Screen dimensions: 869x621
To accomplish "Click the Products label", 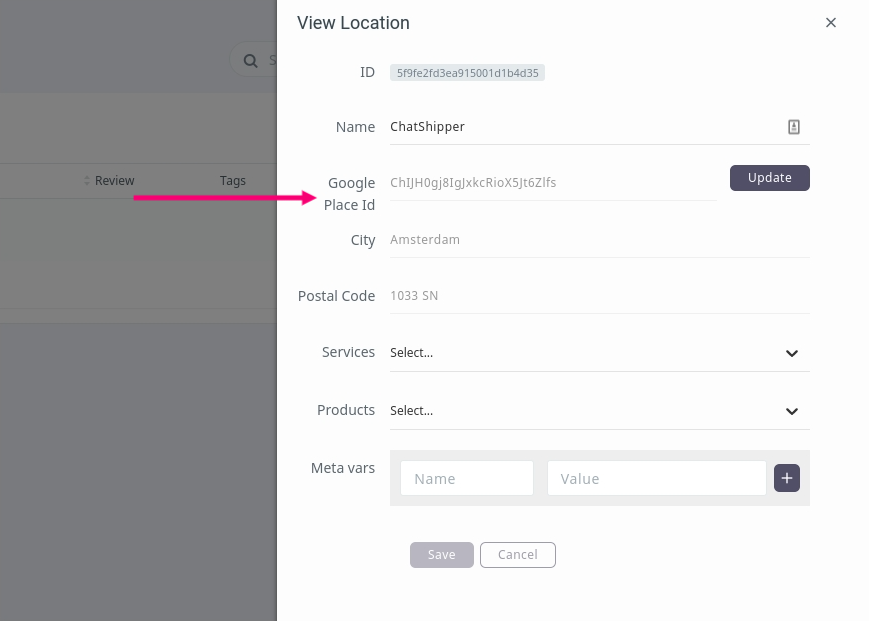I will (346, 410).
